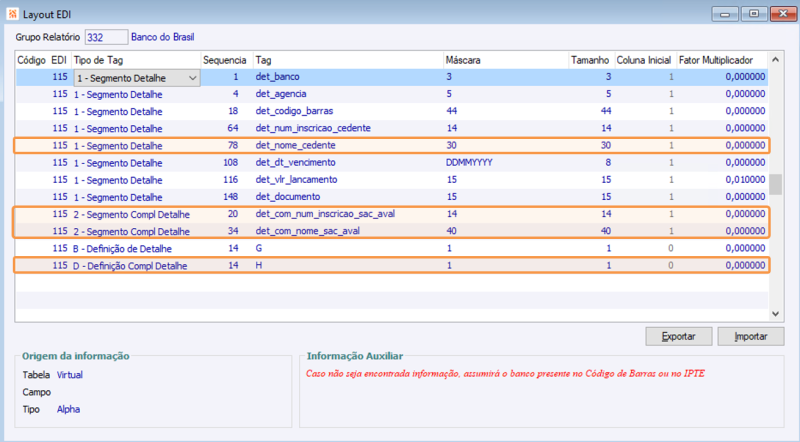The image size is (800, 442).
Task: Click sequence value 108
Action: click(x=231, y=163)
